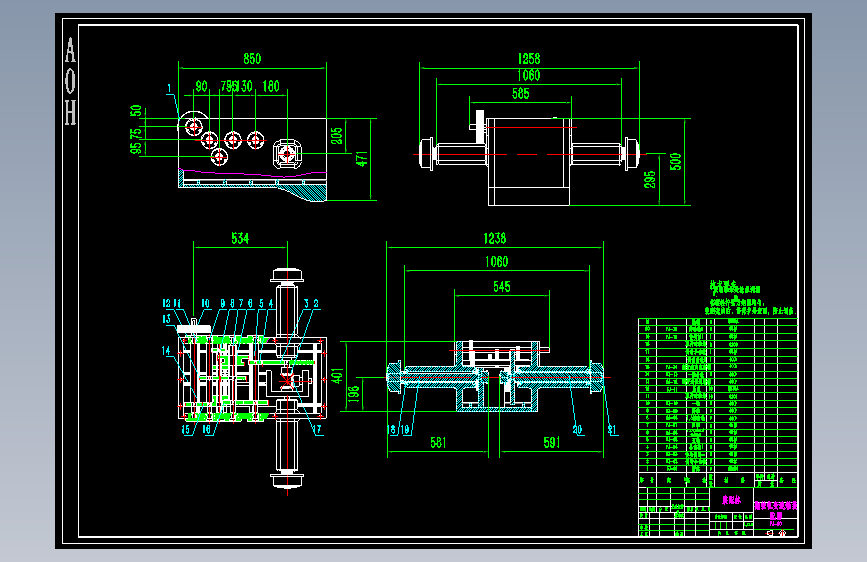Image resolution: width=867 pixels, height=562 pixels.
Task: Select the 534 dimension text
Action: pos(240,238)
